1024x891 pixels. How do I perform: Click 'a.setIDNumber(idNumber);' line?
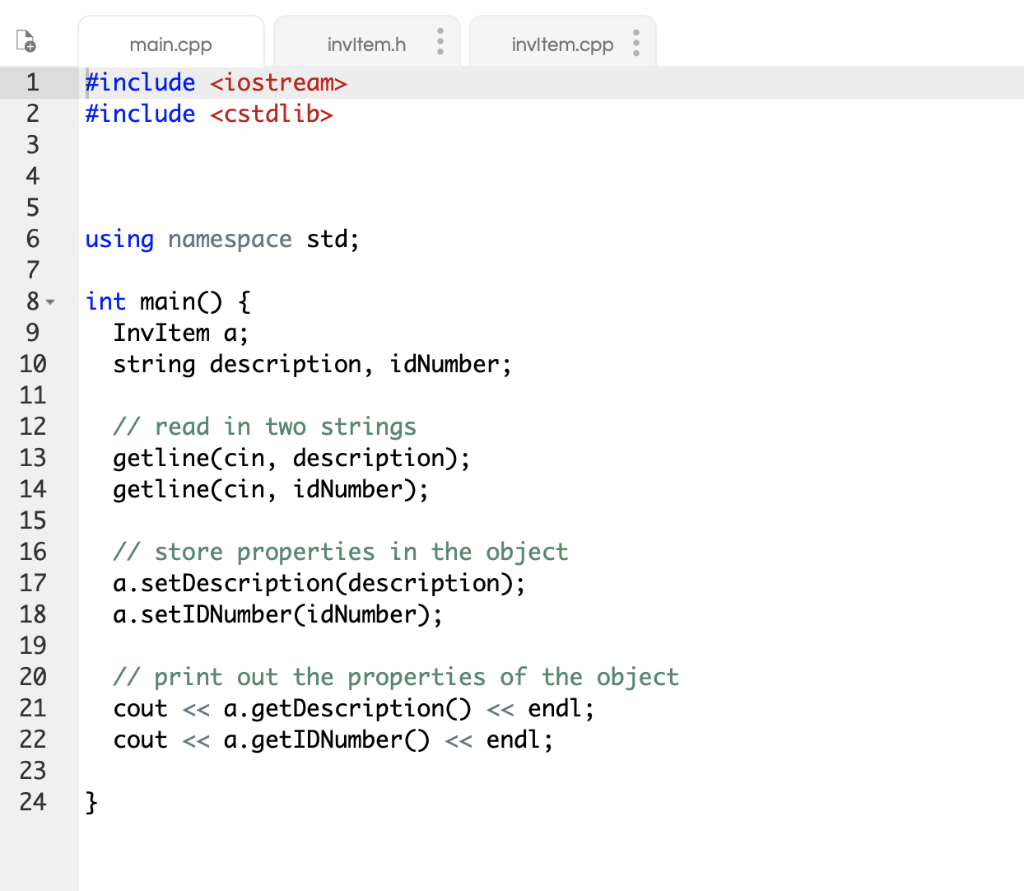click(x=278, y=615)
